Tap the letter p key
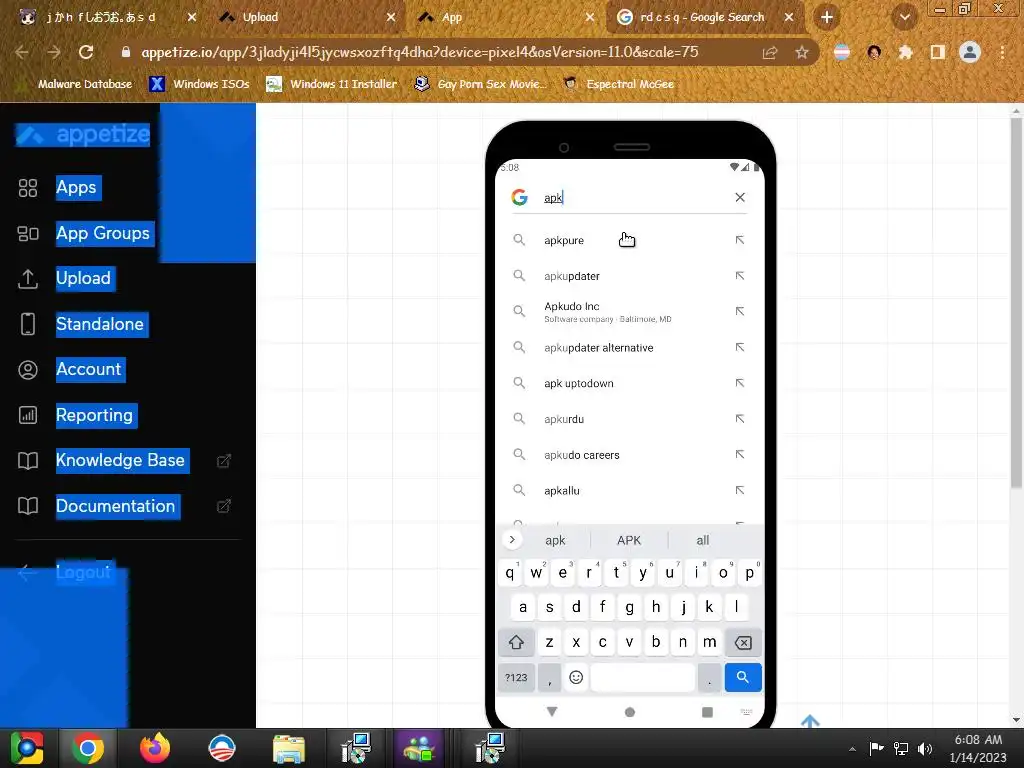The height and width of the screenshot is (768, 1024). pyautogui.click(x=750, y=573)
